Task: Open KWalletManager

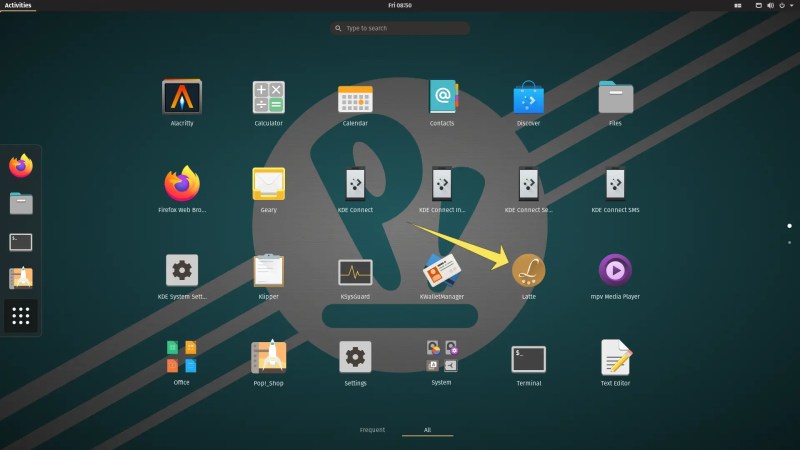Action: (x=441, y=270)
